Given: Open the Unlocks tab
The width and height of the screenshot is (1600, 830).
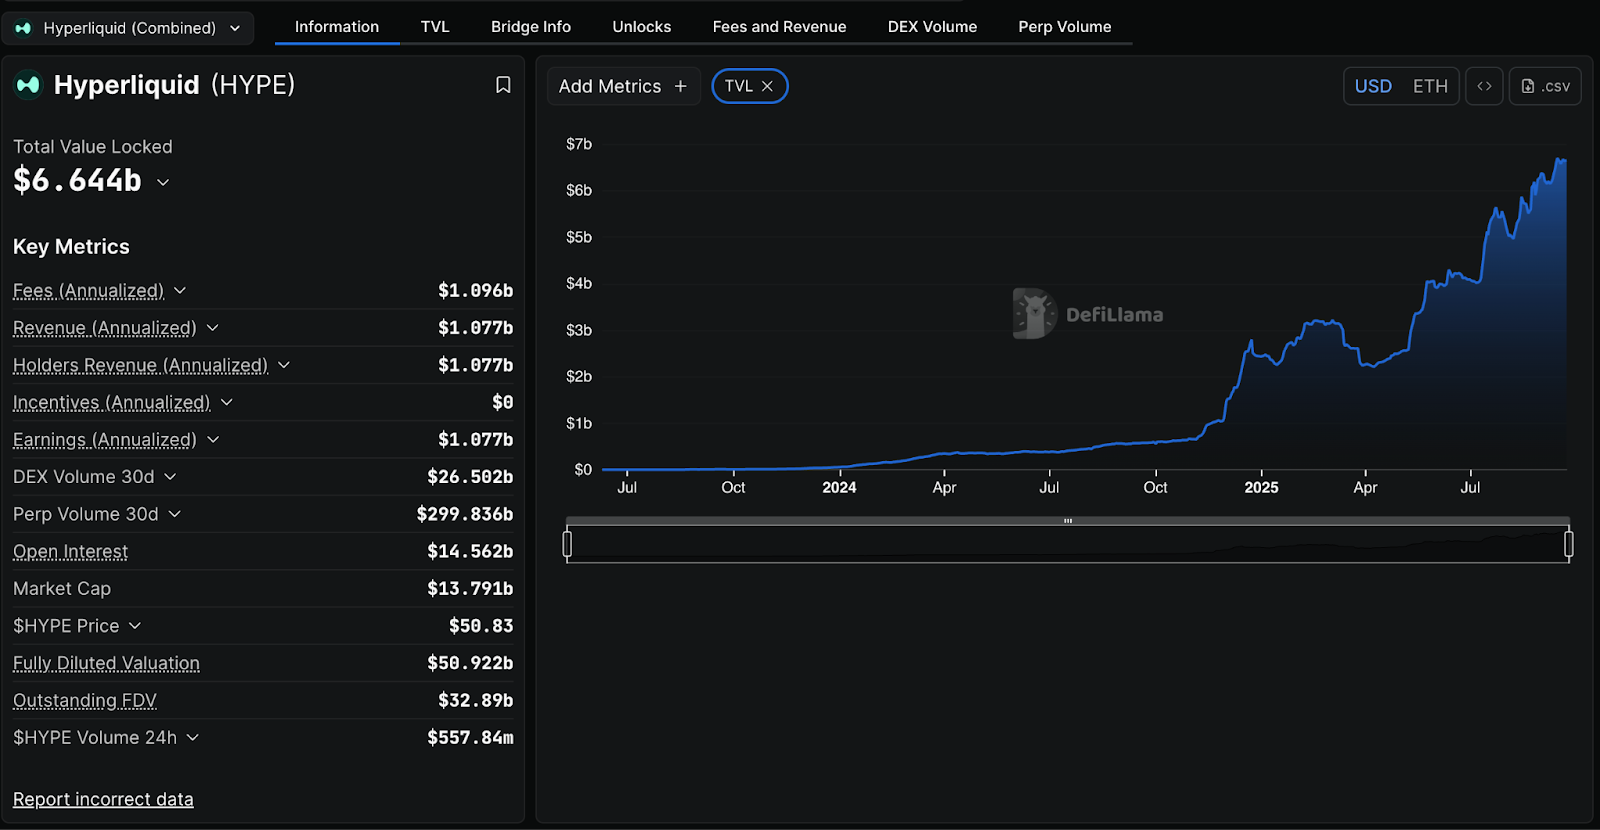Looking at the screenshot, I should (x=641, y=27).
